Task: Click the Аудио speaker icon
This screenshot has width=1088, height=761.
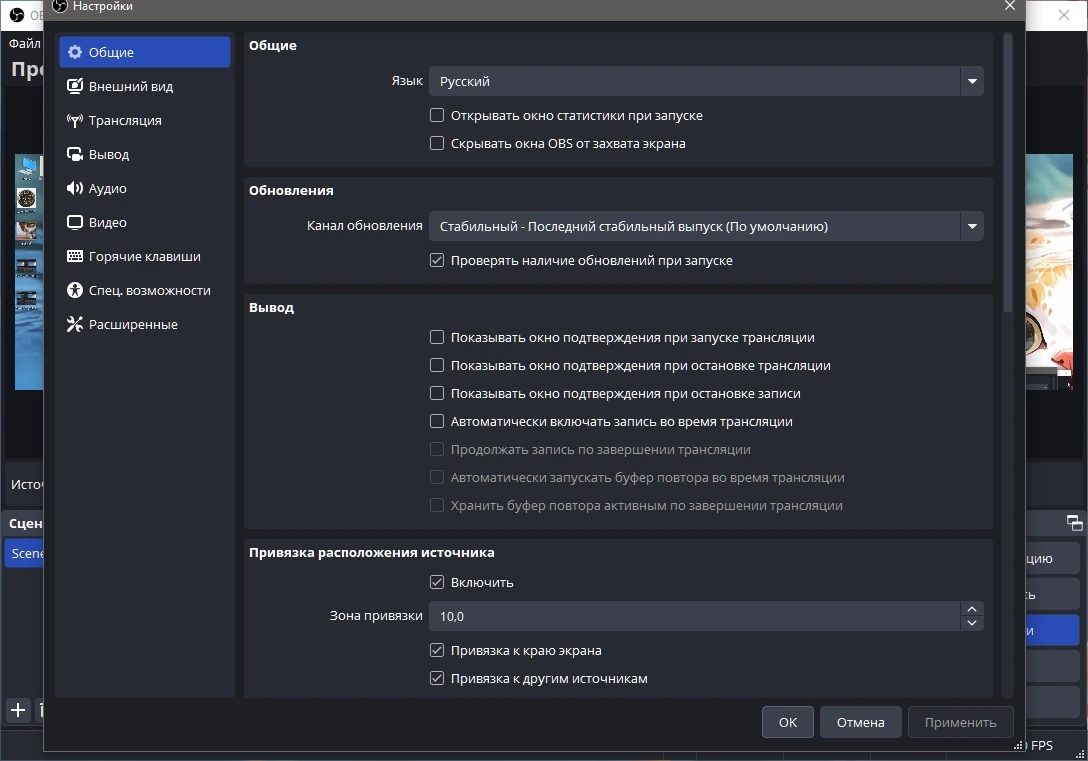Action: [74, 188]
